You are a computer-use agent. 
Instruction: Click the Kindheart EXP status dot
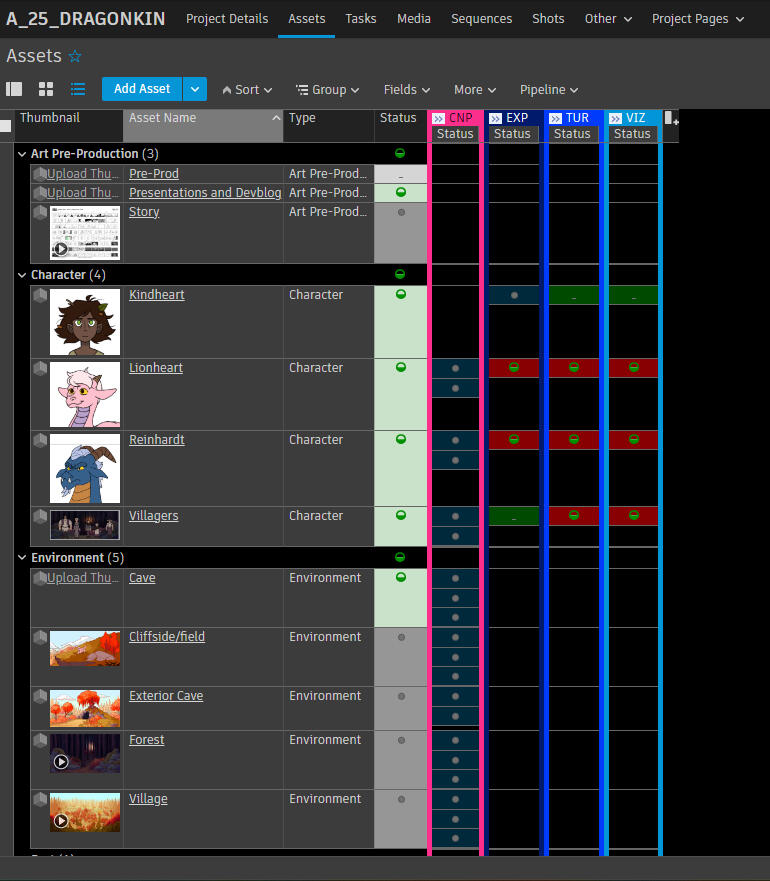click(514, 296)
